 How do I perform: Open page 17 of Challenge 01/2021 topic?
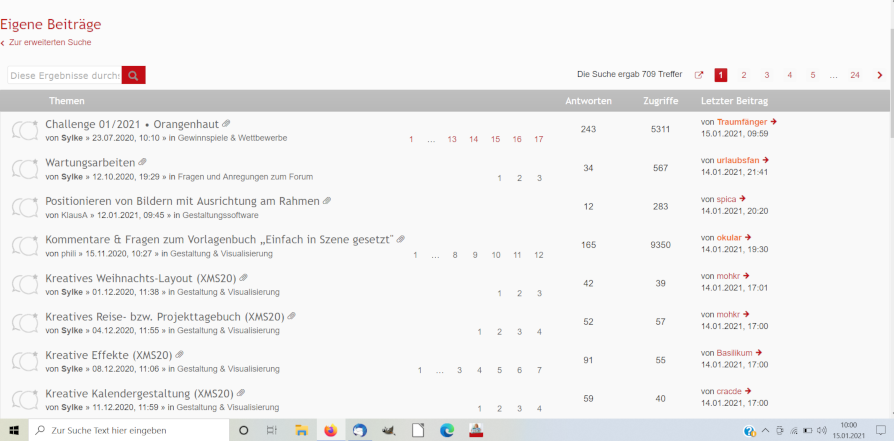(539, 139)
